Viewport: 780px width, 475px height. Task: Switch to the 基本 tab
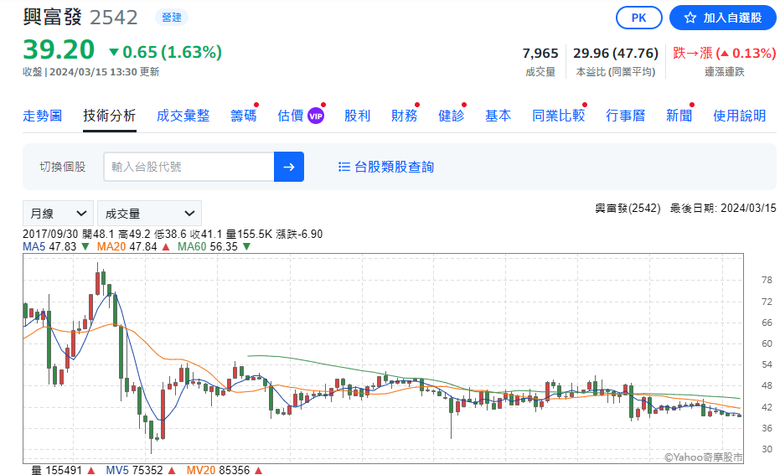498,116
